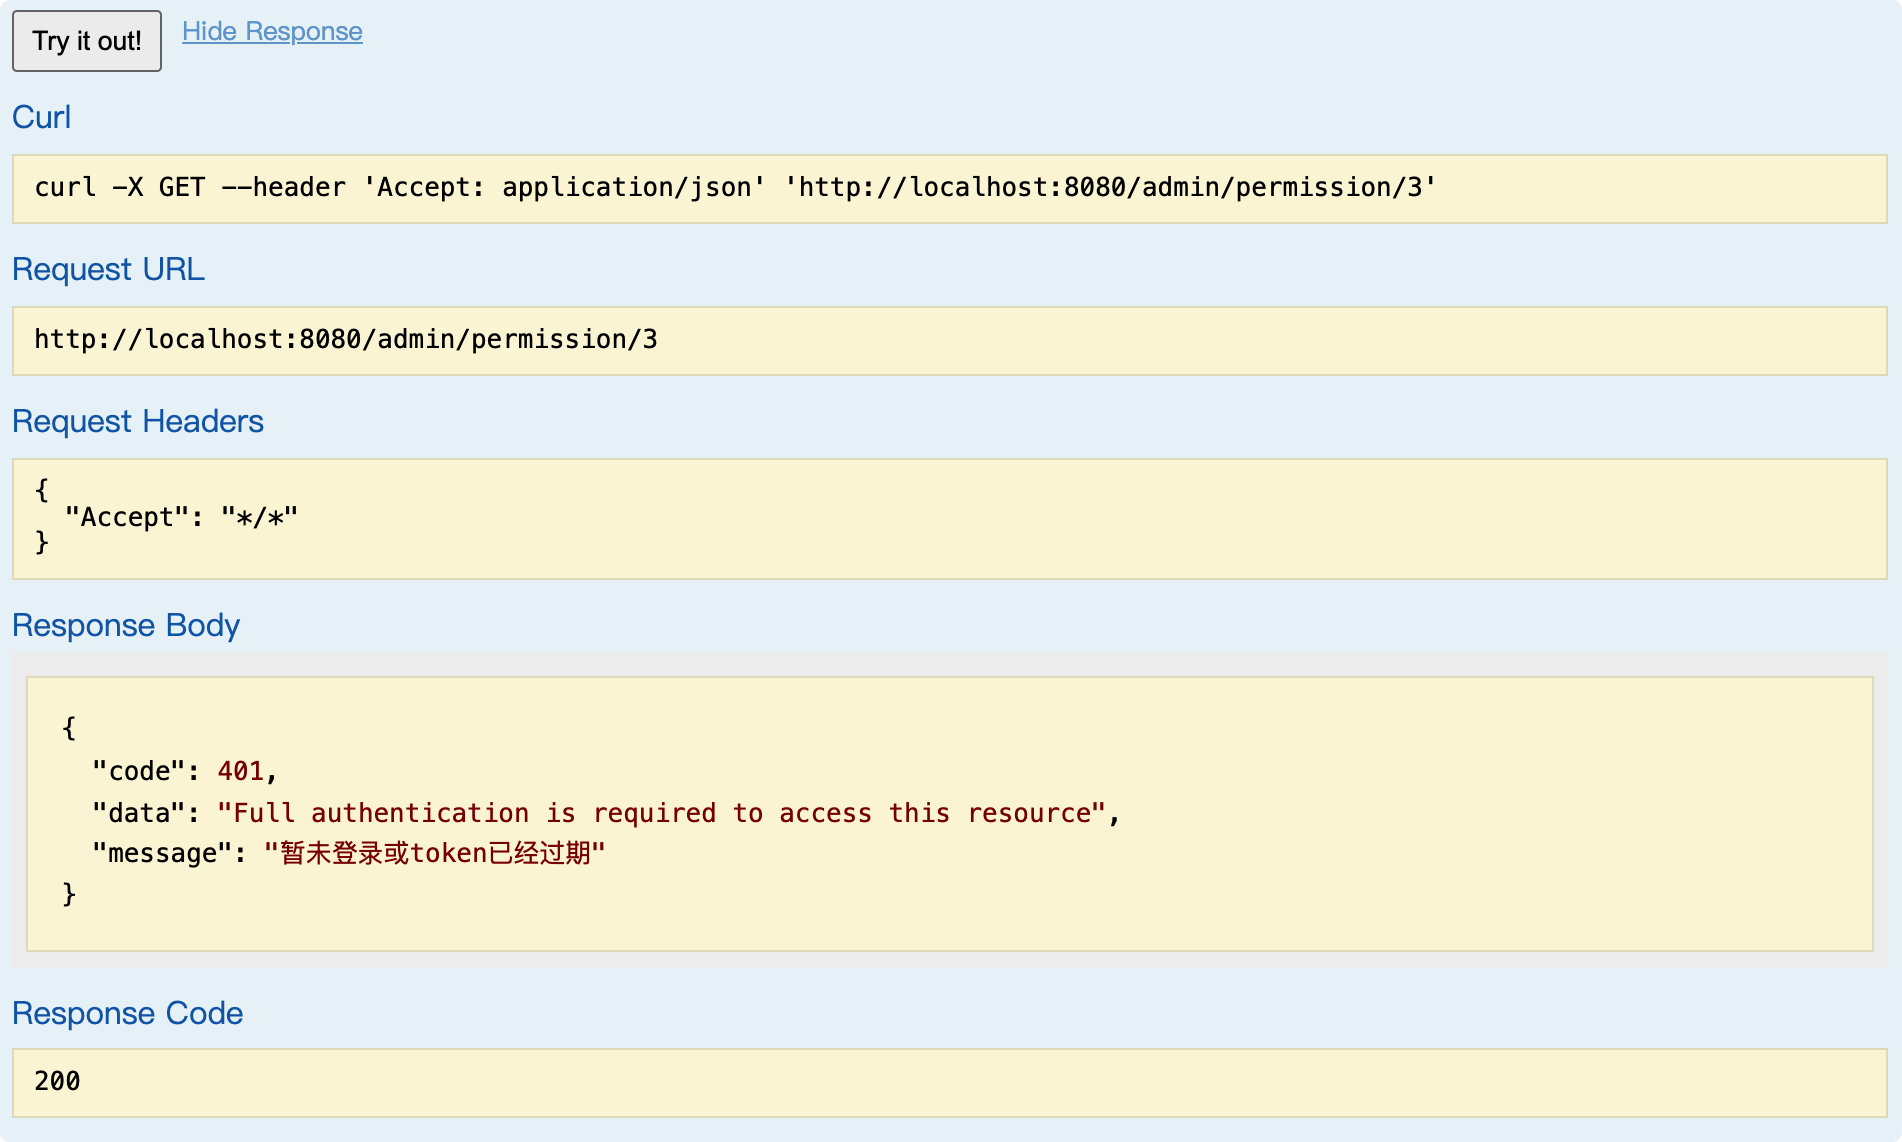Click the "Full authentication is required" data string

pyautogui.click(x=661, y=813)
